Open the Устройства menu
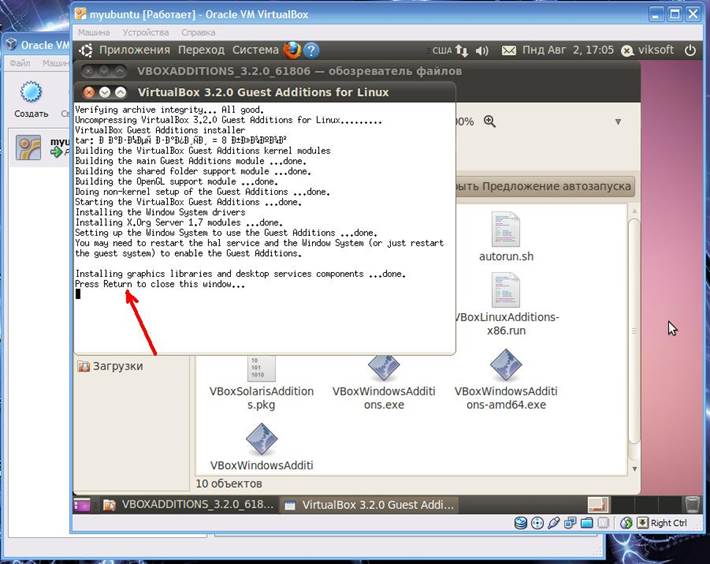 point(145,33)
